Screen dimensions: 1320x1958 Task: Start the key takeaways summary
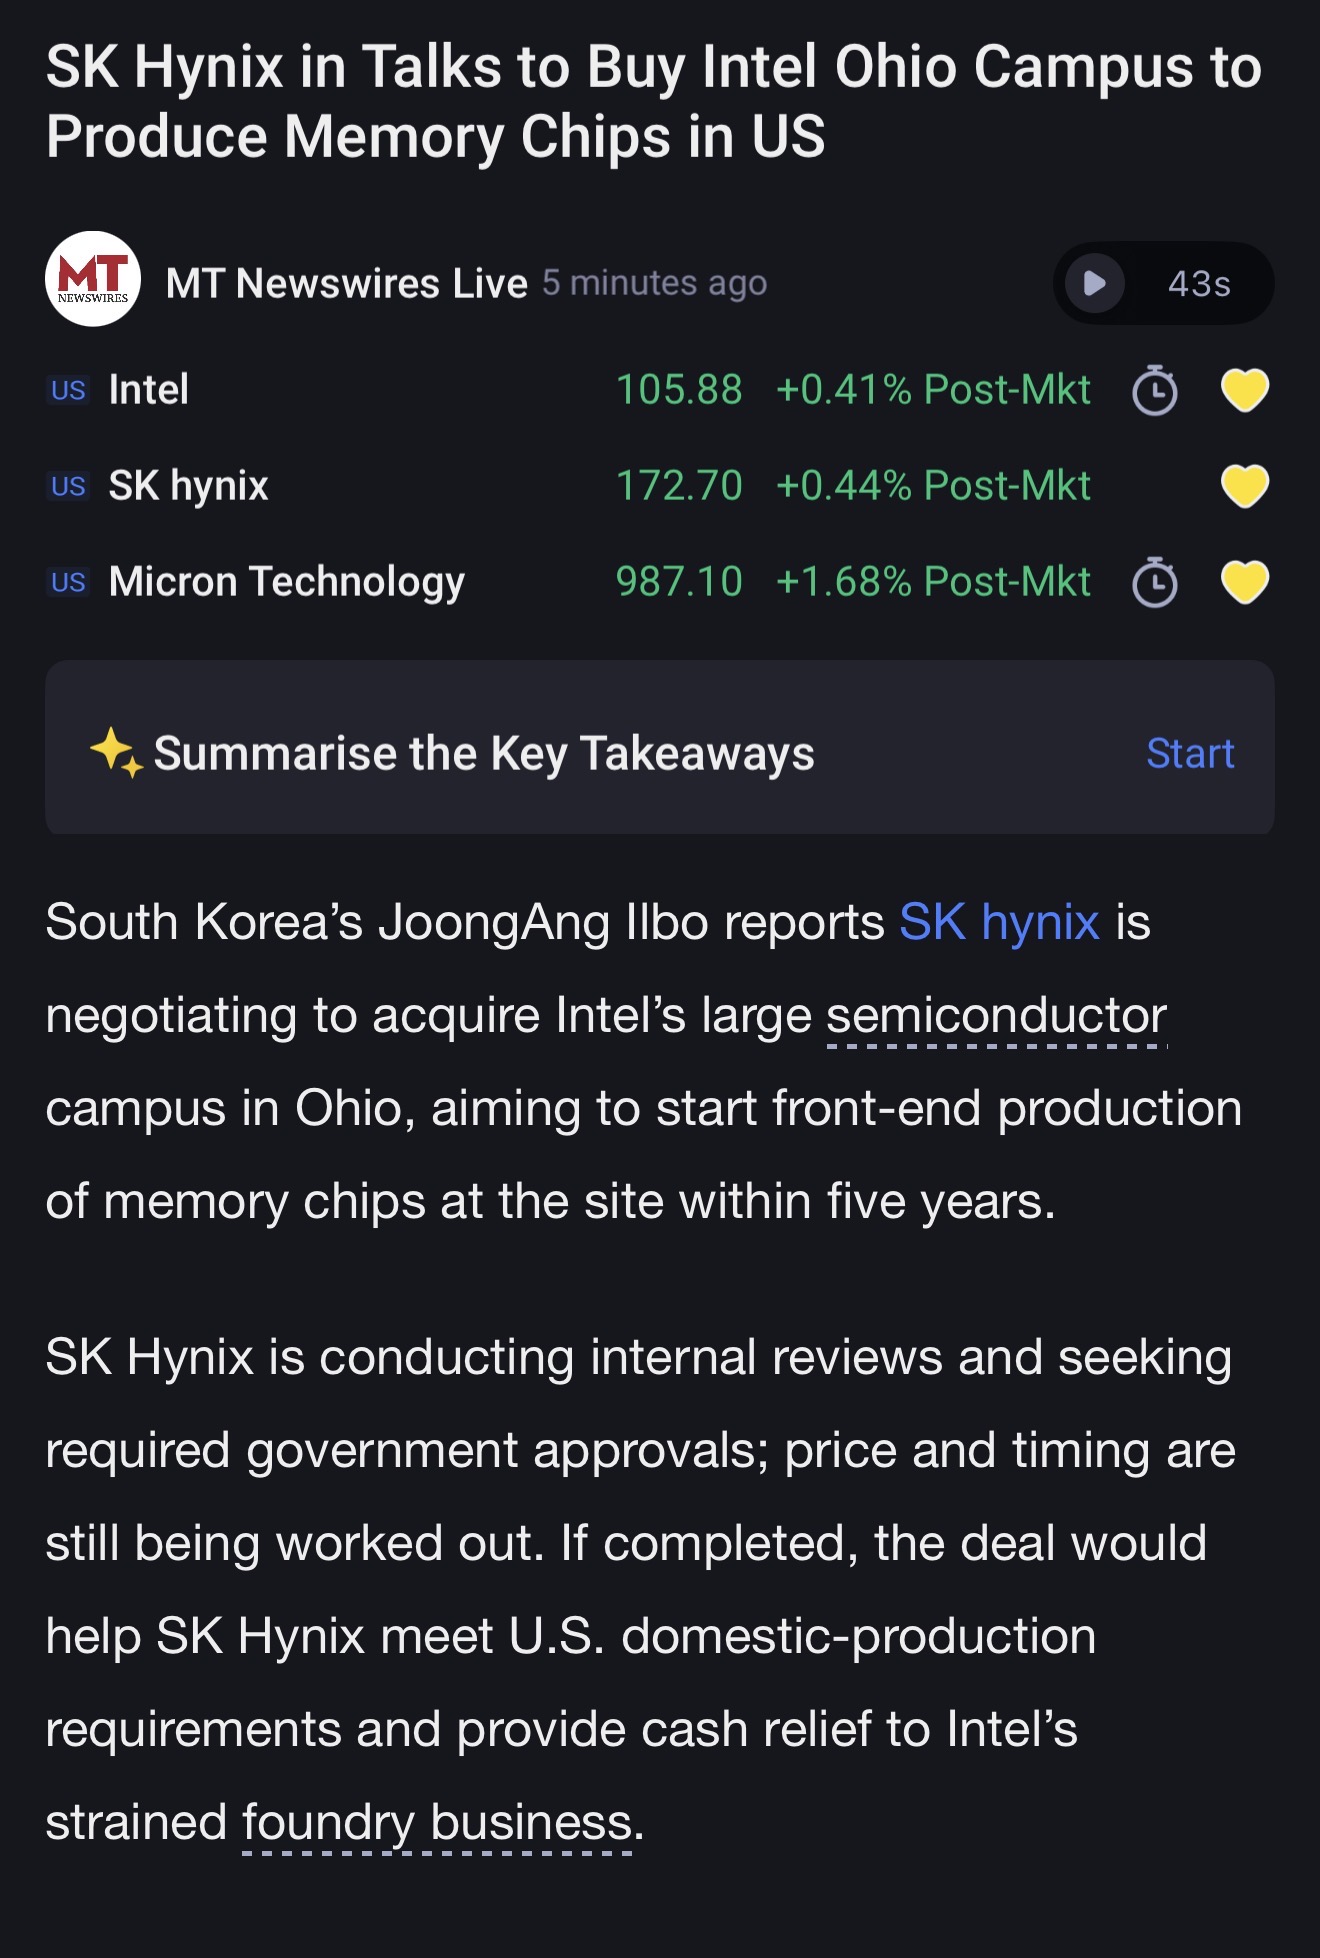[1190, 753]
